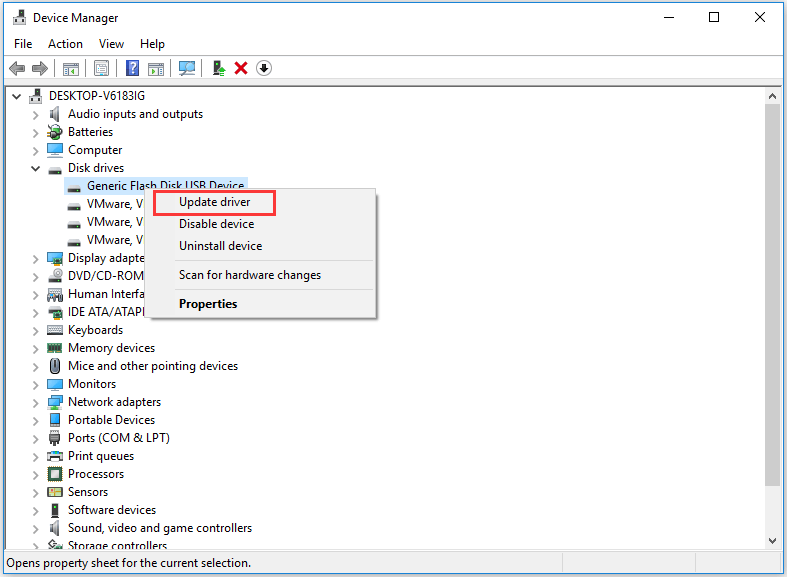Select Sound, video and game controllers item
The width and height of the screenshot is (787, 577).
click(x=159, y=528)
